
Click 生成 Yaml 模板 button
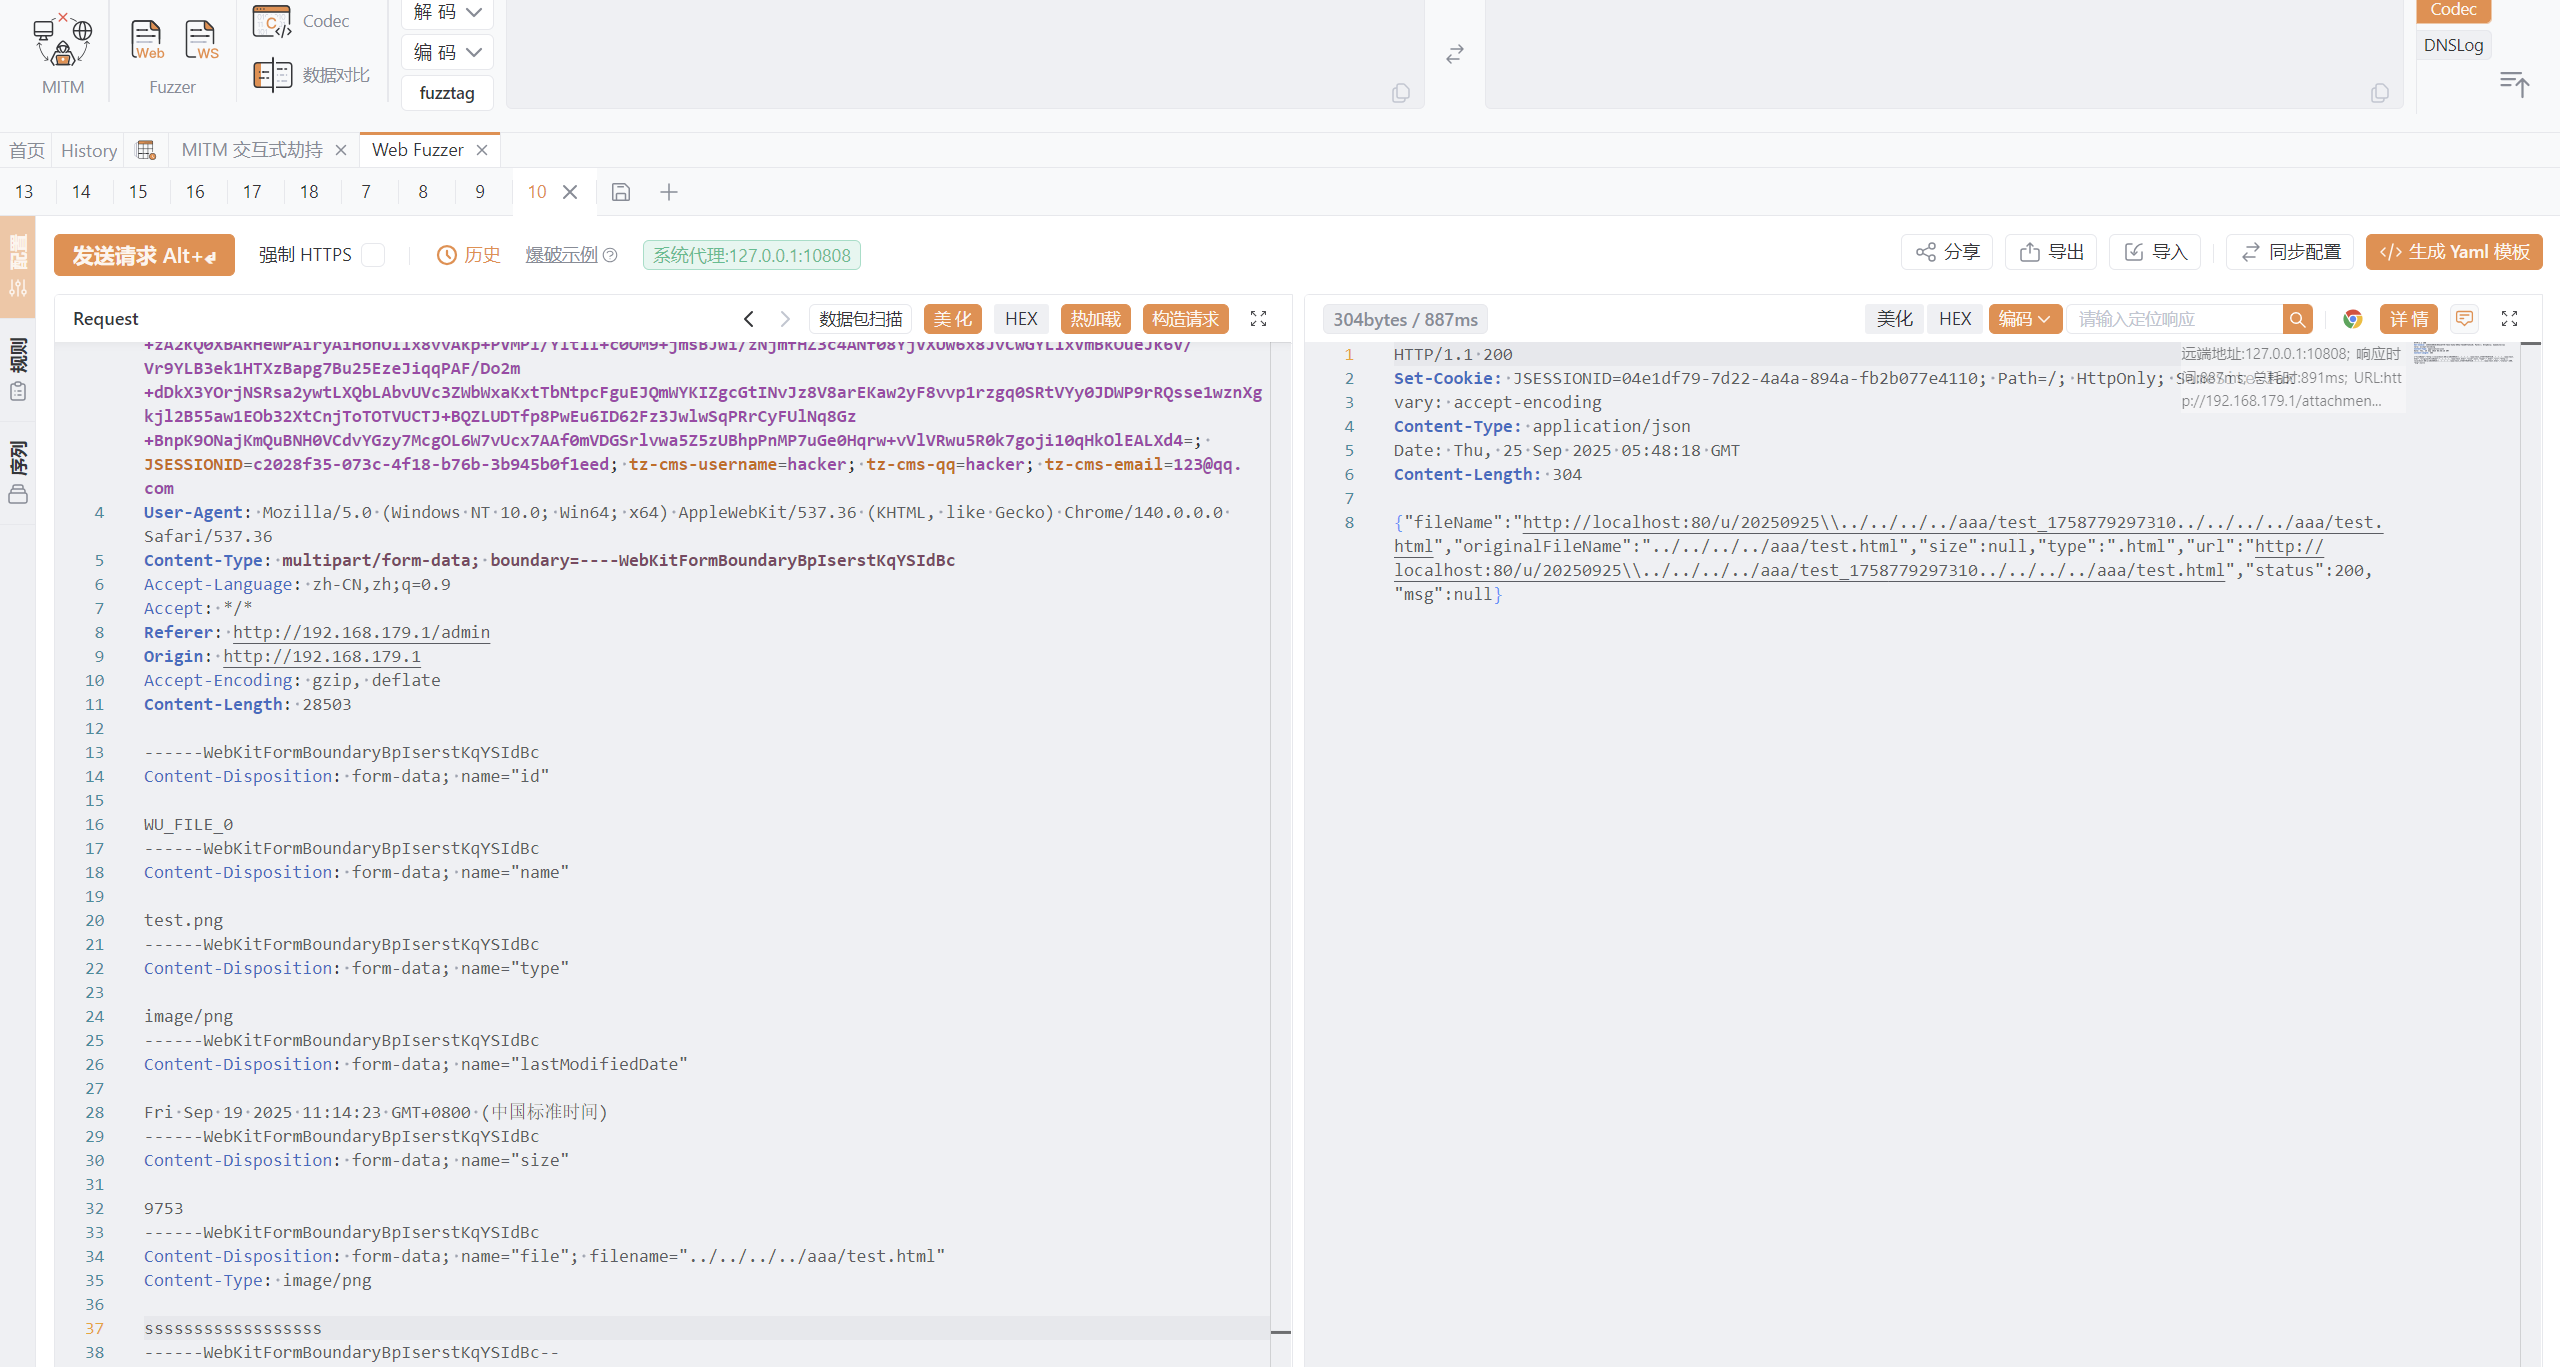click(x=2454, y=252)
